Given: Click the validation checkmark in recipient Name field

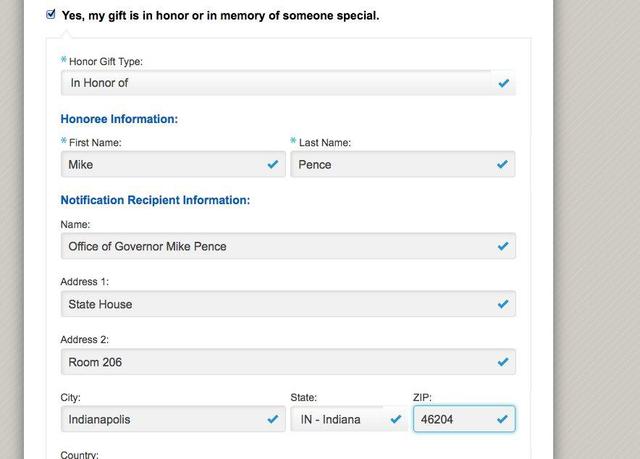Looking at the screenshot, I should coord(503,246).
